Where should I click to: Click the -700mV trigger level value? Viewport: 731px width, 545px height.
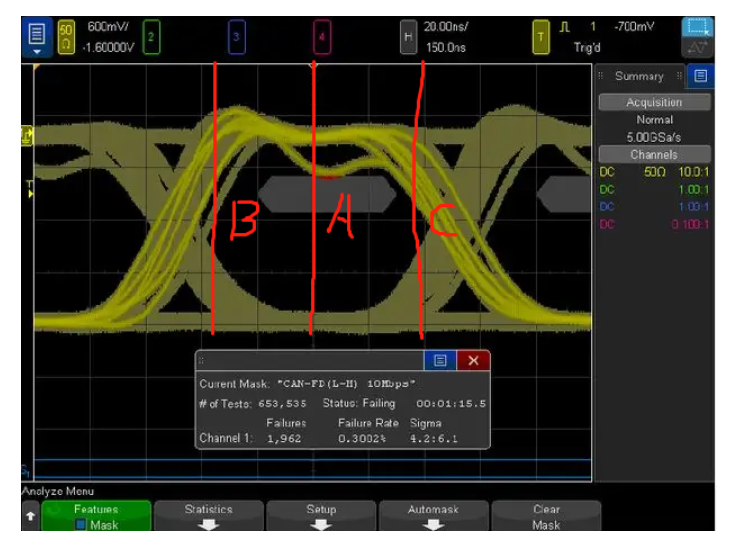pos(634,27)
